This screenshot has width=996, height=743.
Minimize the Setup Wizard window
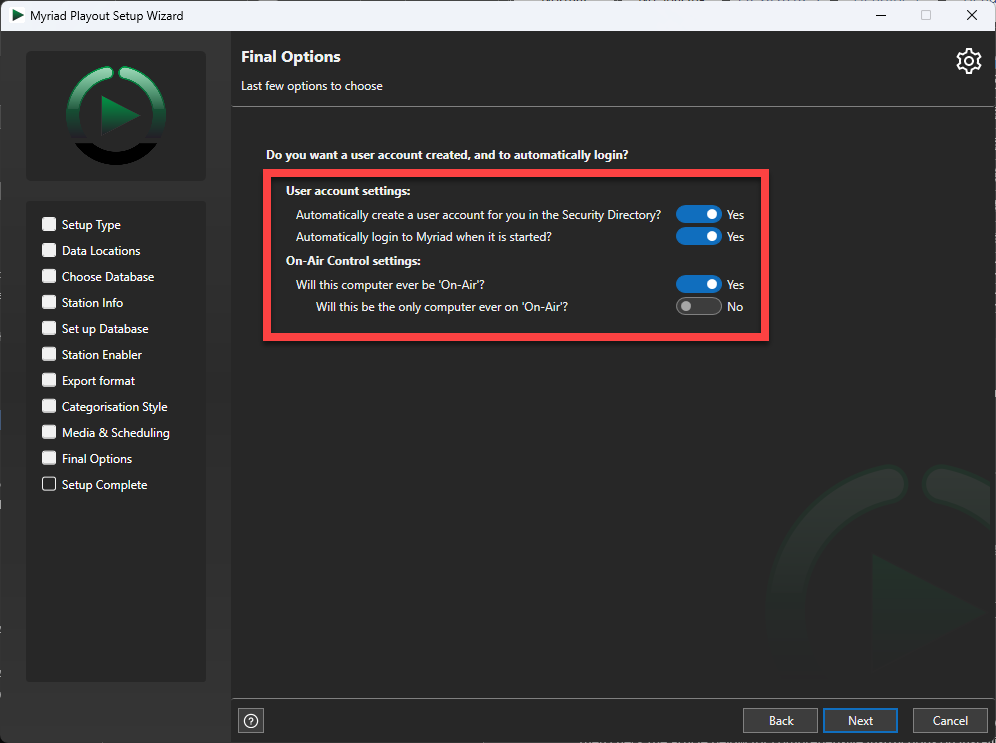[x=880, y=15]
